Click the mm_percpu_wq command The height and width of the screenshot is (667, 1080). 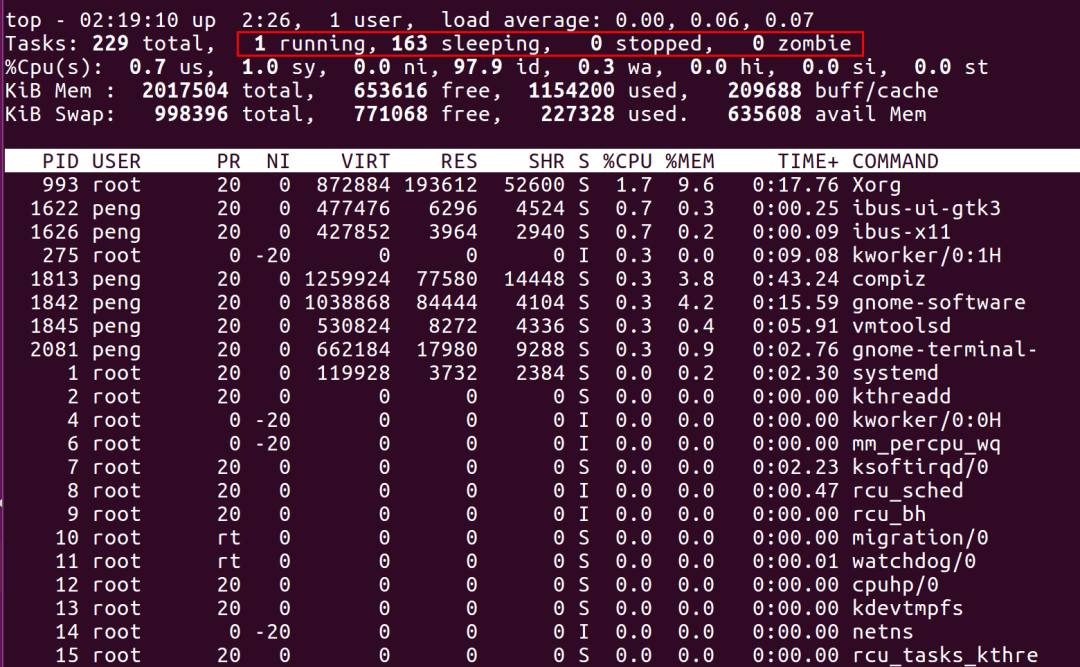(x=926, y=443)
